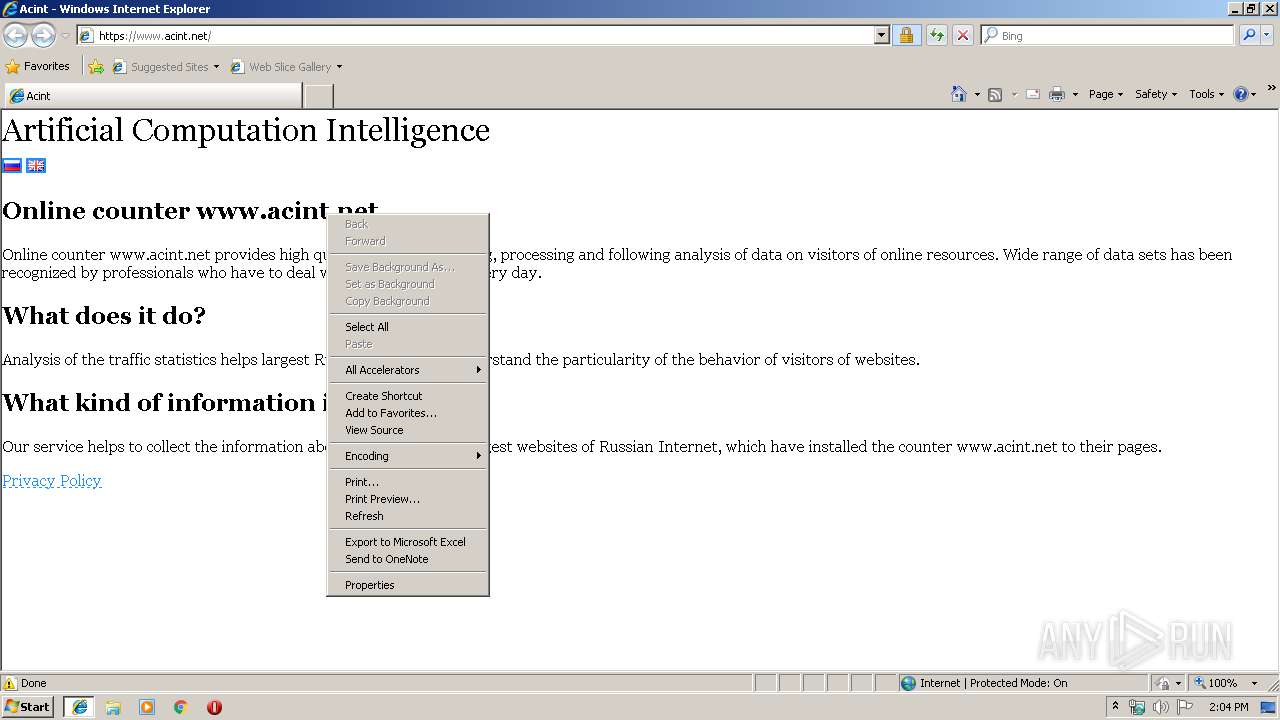Choose Refresh in context menu

[x=408, y=516]
